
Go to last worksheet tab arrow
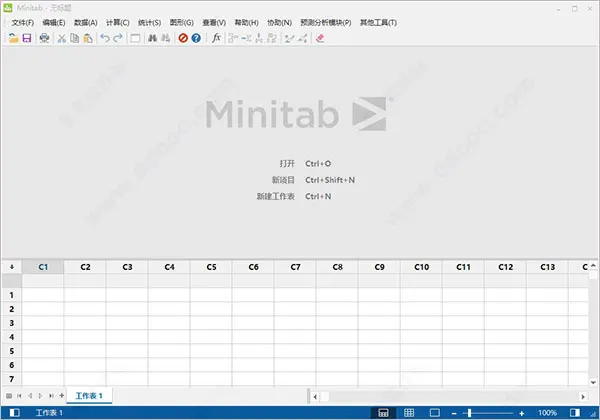[x=51, y=396]
